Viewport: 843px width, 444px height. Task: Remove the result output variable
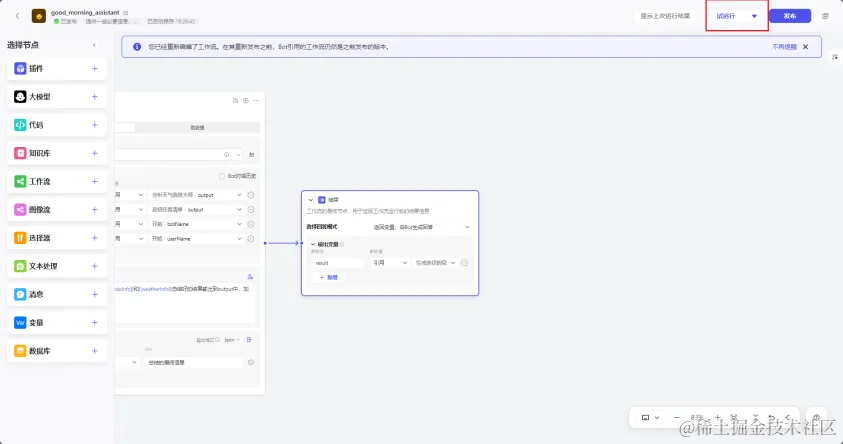pyautogui.click(x=465, y=263)
